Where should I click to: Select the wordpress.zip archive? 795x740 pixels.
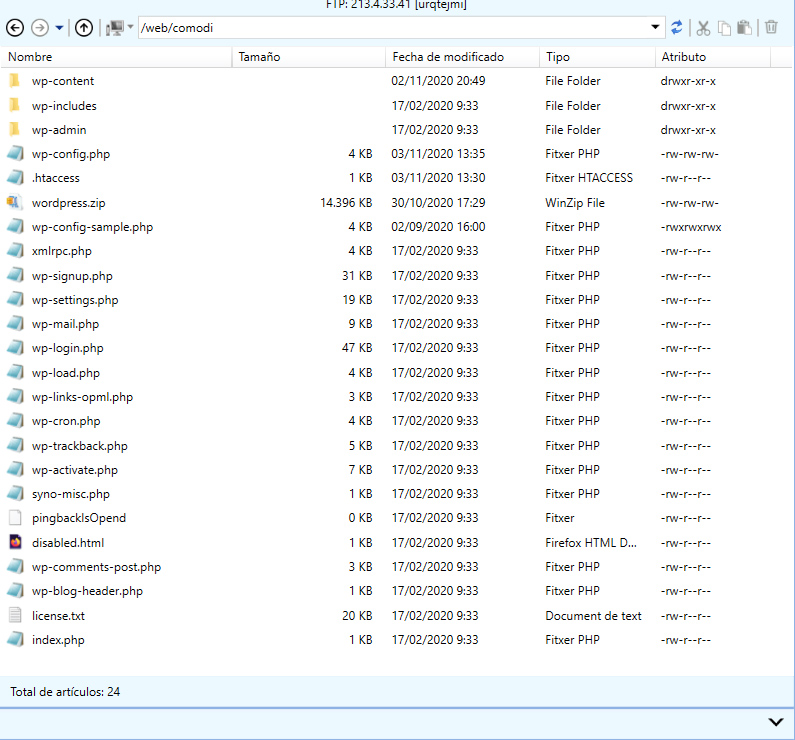click(x=67, y=203)
